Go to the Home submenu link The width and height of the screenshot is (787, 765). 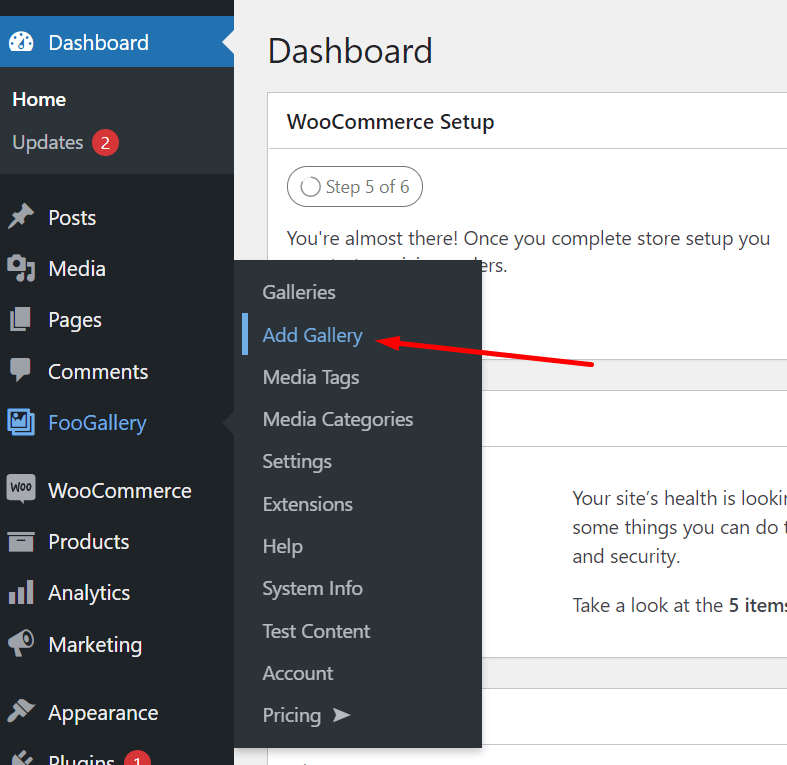coord(39,99)
